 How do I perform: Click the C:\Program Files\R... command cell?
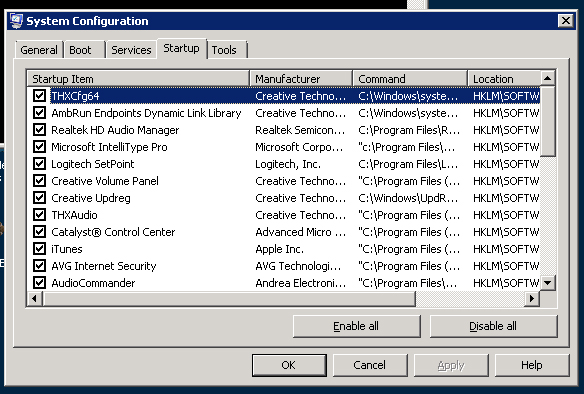(x=409, y=130)
